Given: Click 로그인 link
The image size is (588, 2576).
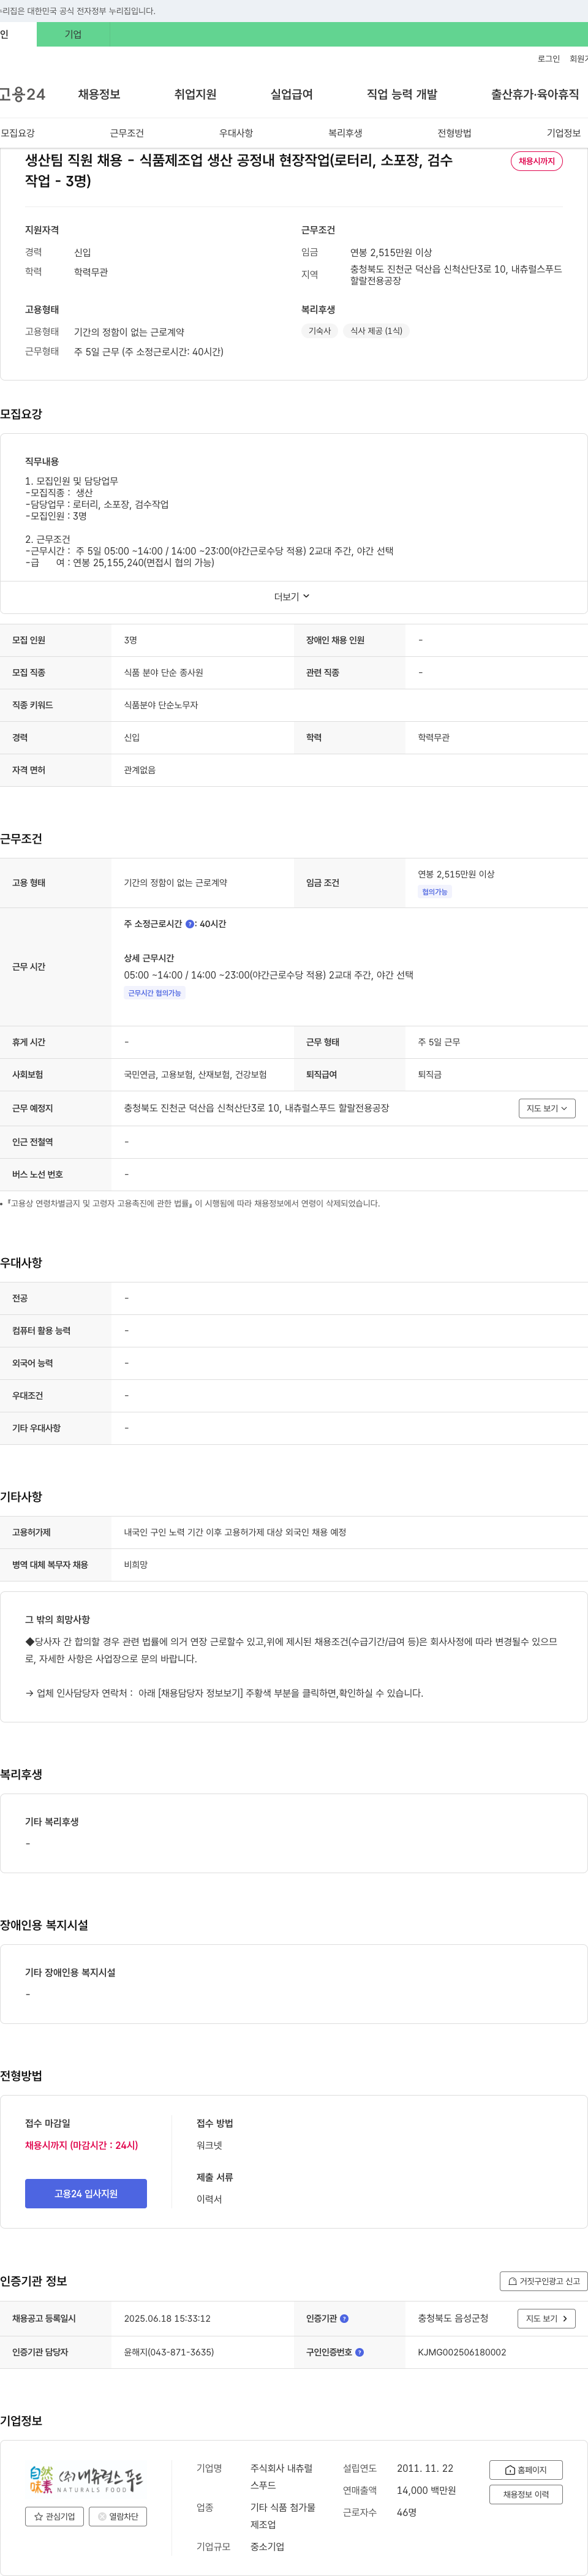Looking at the screenshot, I should click(x=549, y=59).
